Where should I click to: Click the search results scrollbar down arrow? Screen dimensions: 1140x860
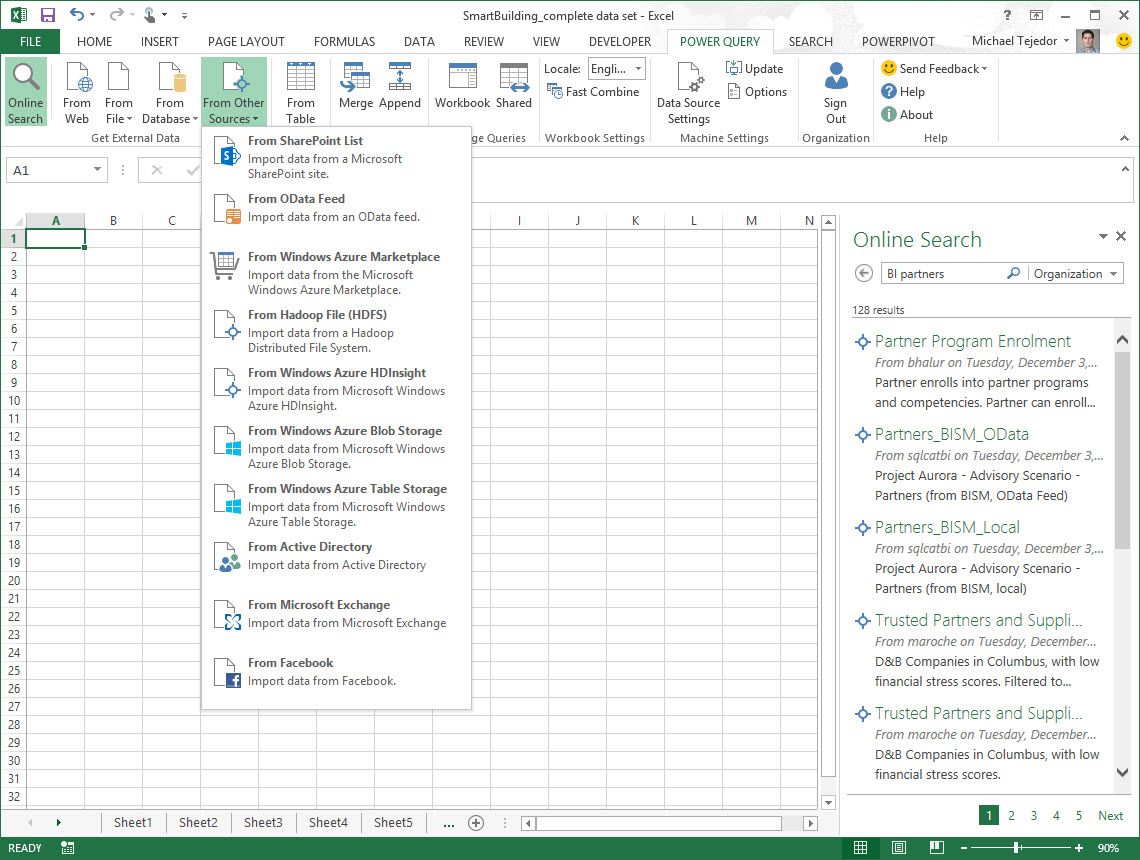(x=1123, y=773)
